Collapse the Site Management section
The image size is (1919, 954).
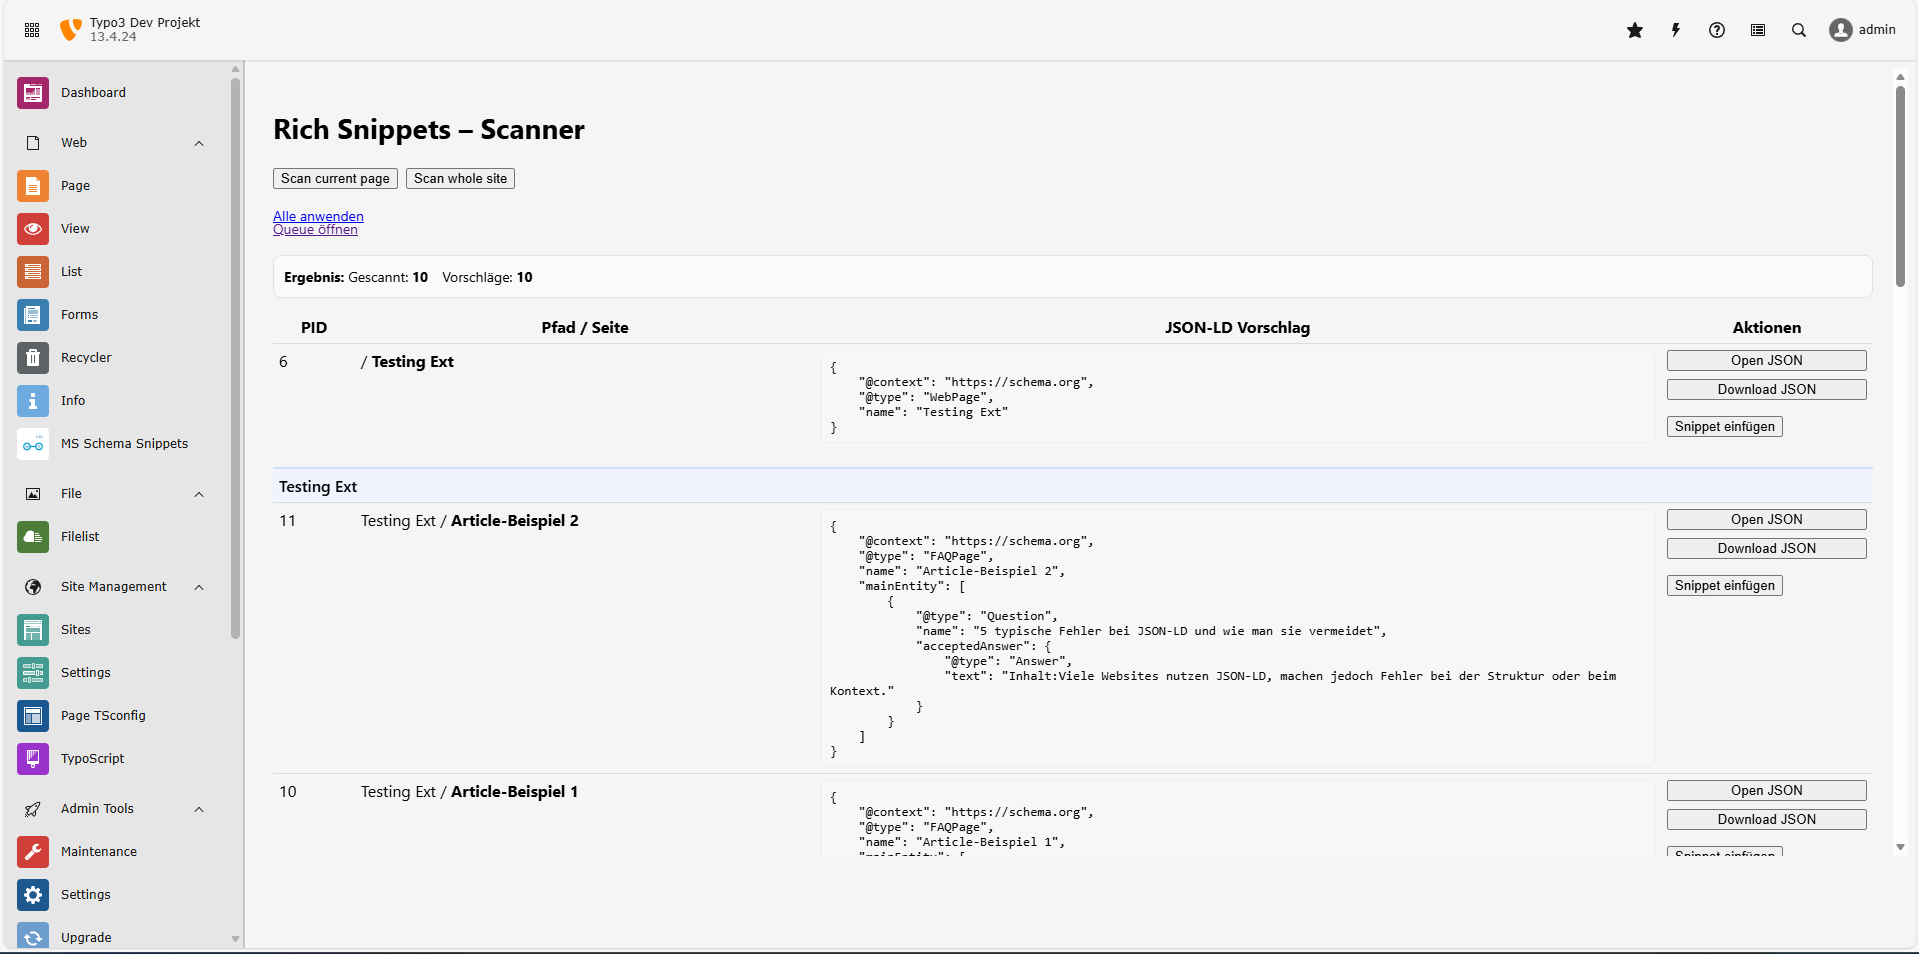pos(198,587)
